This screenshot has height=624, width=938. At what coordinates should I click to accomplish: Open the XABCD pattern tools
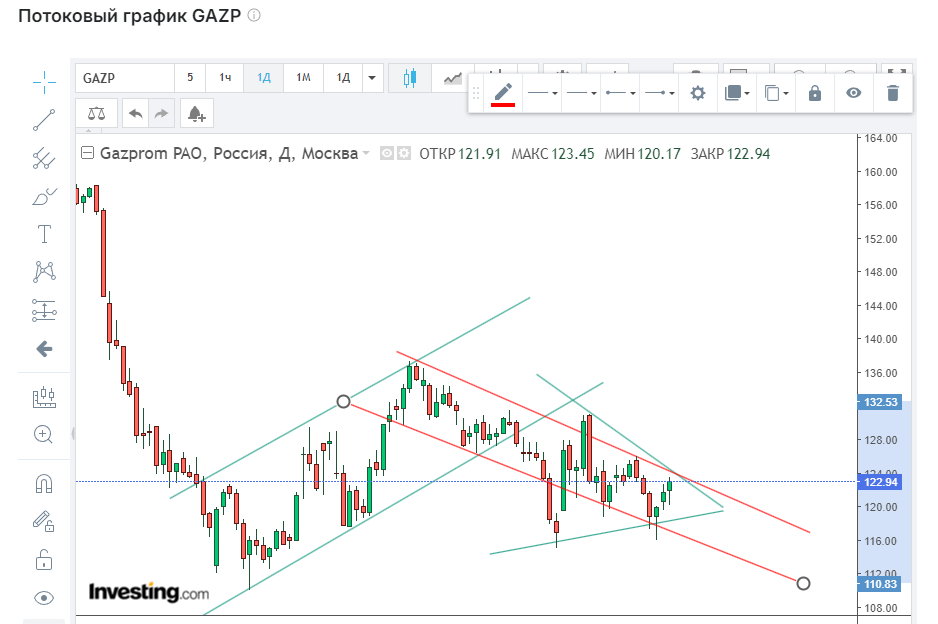(44, 272)
